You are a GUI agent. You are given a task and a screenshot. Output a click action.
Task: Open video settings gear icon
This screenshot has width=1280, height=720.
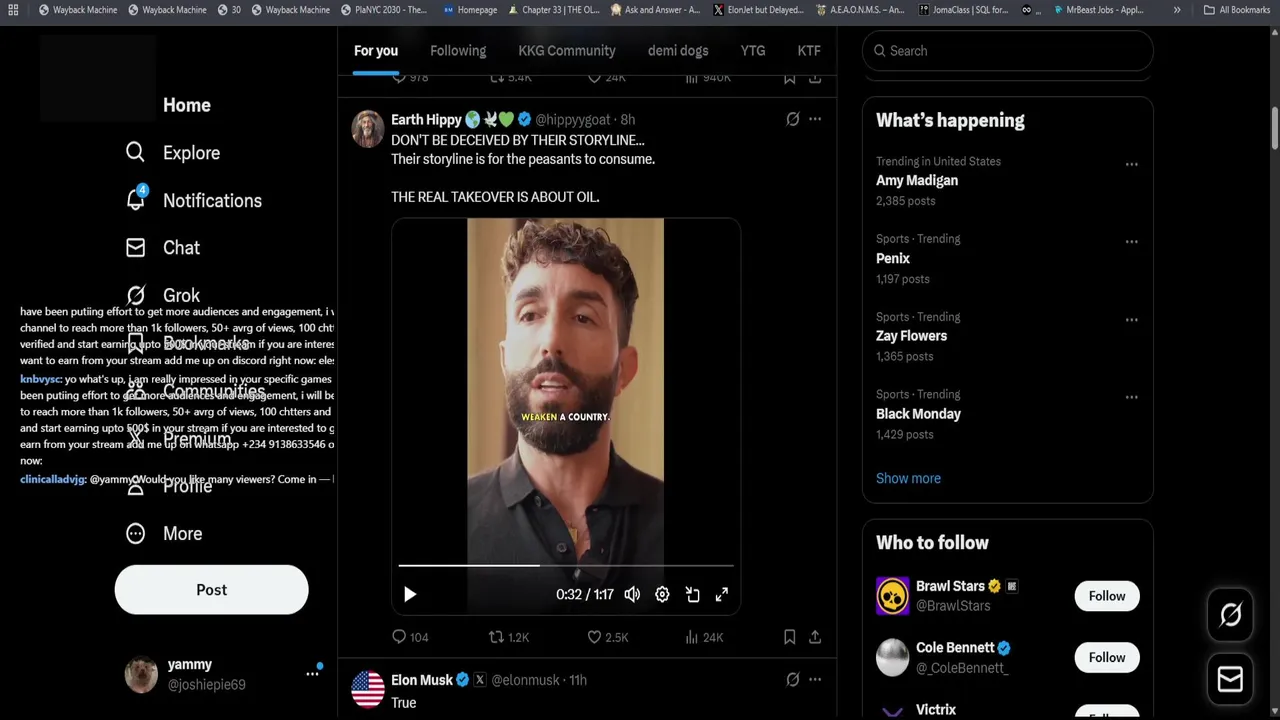662,594
